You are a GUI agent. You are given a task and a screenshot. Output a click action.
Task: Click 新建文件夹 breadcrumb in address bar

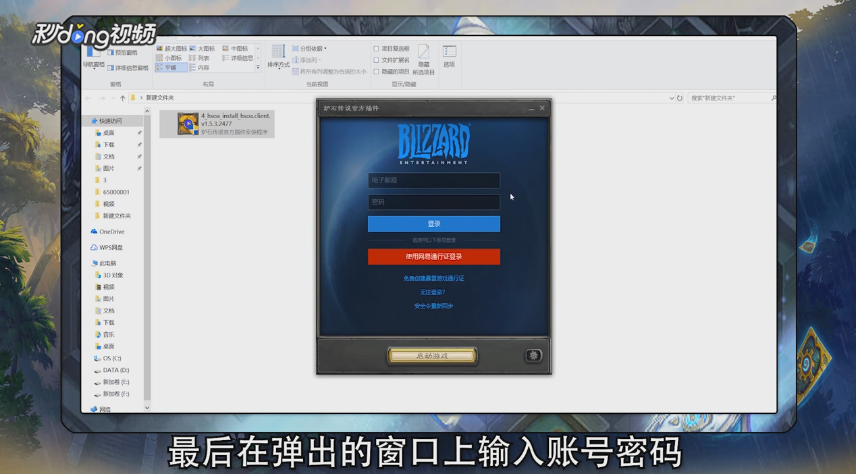[x=160, y=98]
